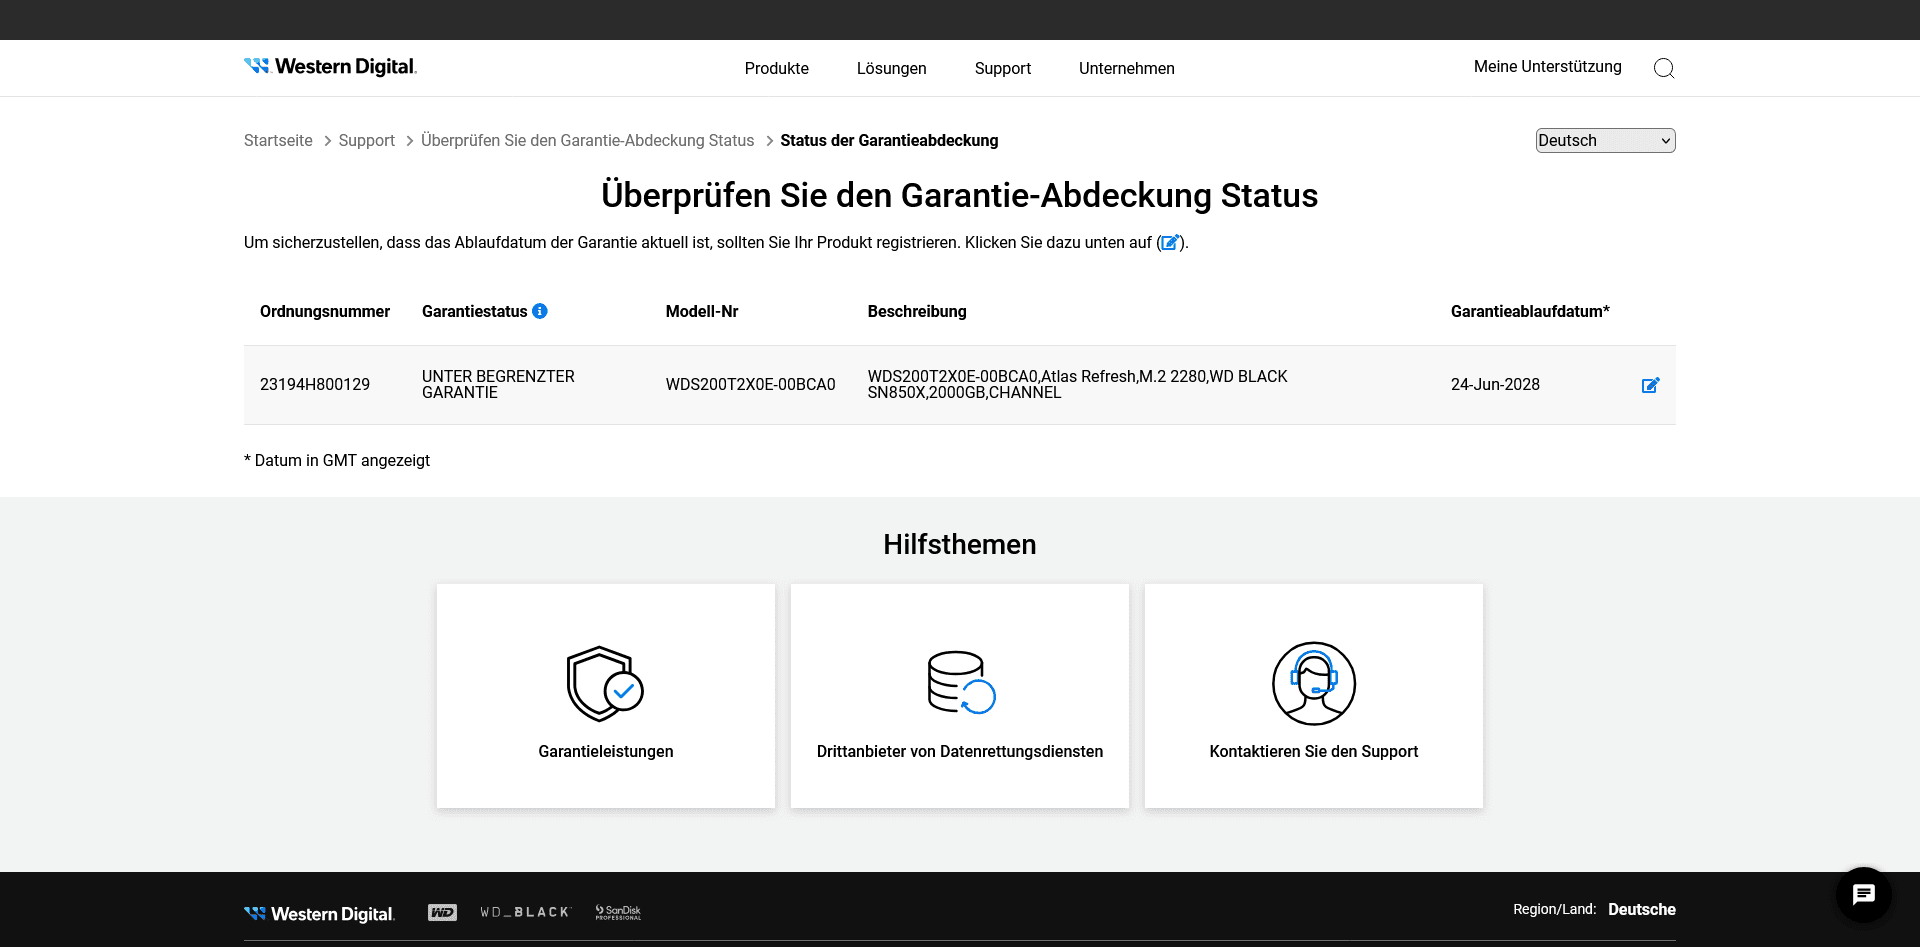Open the search magnifier icon
Image resolution: width=1920 pixels, height=947 pixels.
[1664, 68]
